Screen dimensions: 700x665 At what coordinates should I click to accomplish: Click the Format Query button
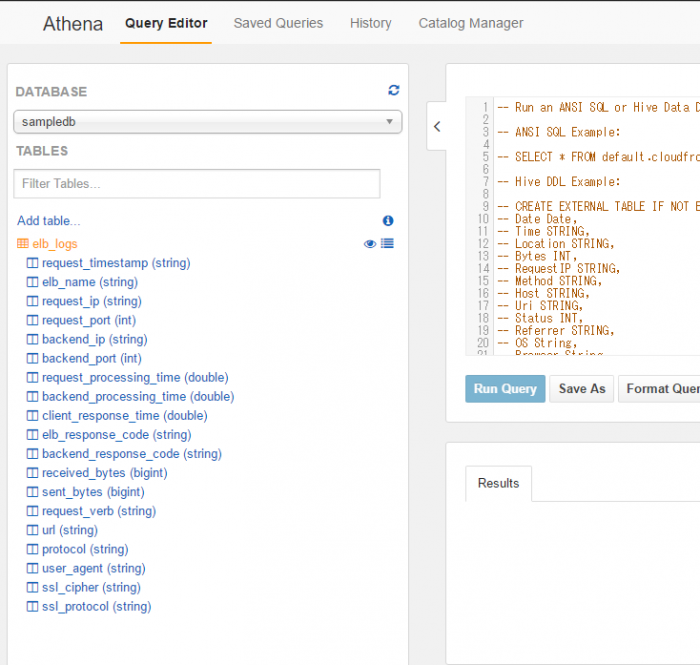[659, 389]
